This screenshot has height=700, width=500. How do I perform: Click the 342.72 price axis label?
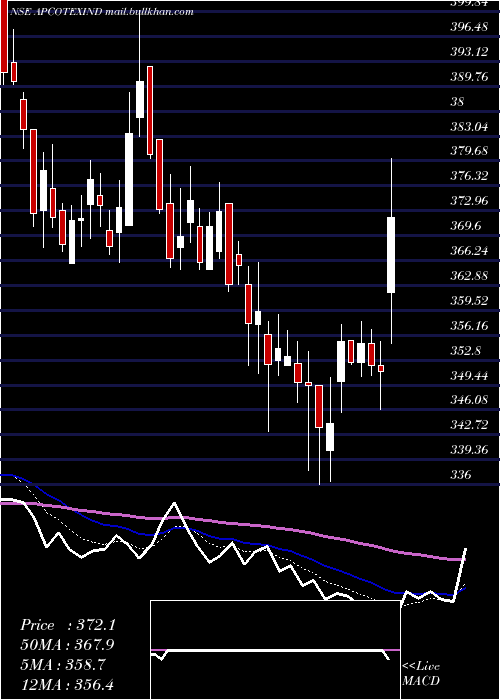point(469,425)
